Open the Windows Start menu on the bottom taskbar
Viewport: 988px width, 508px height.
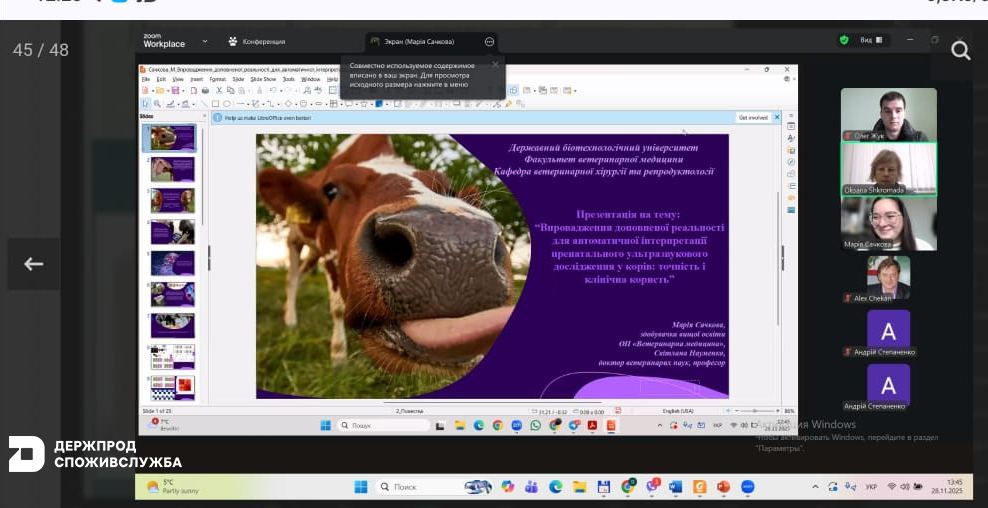pyautogui.click(x=360, y=487)
